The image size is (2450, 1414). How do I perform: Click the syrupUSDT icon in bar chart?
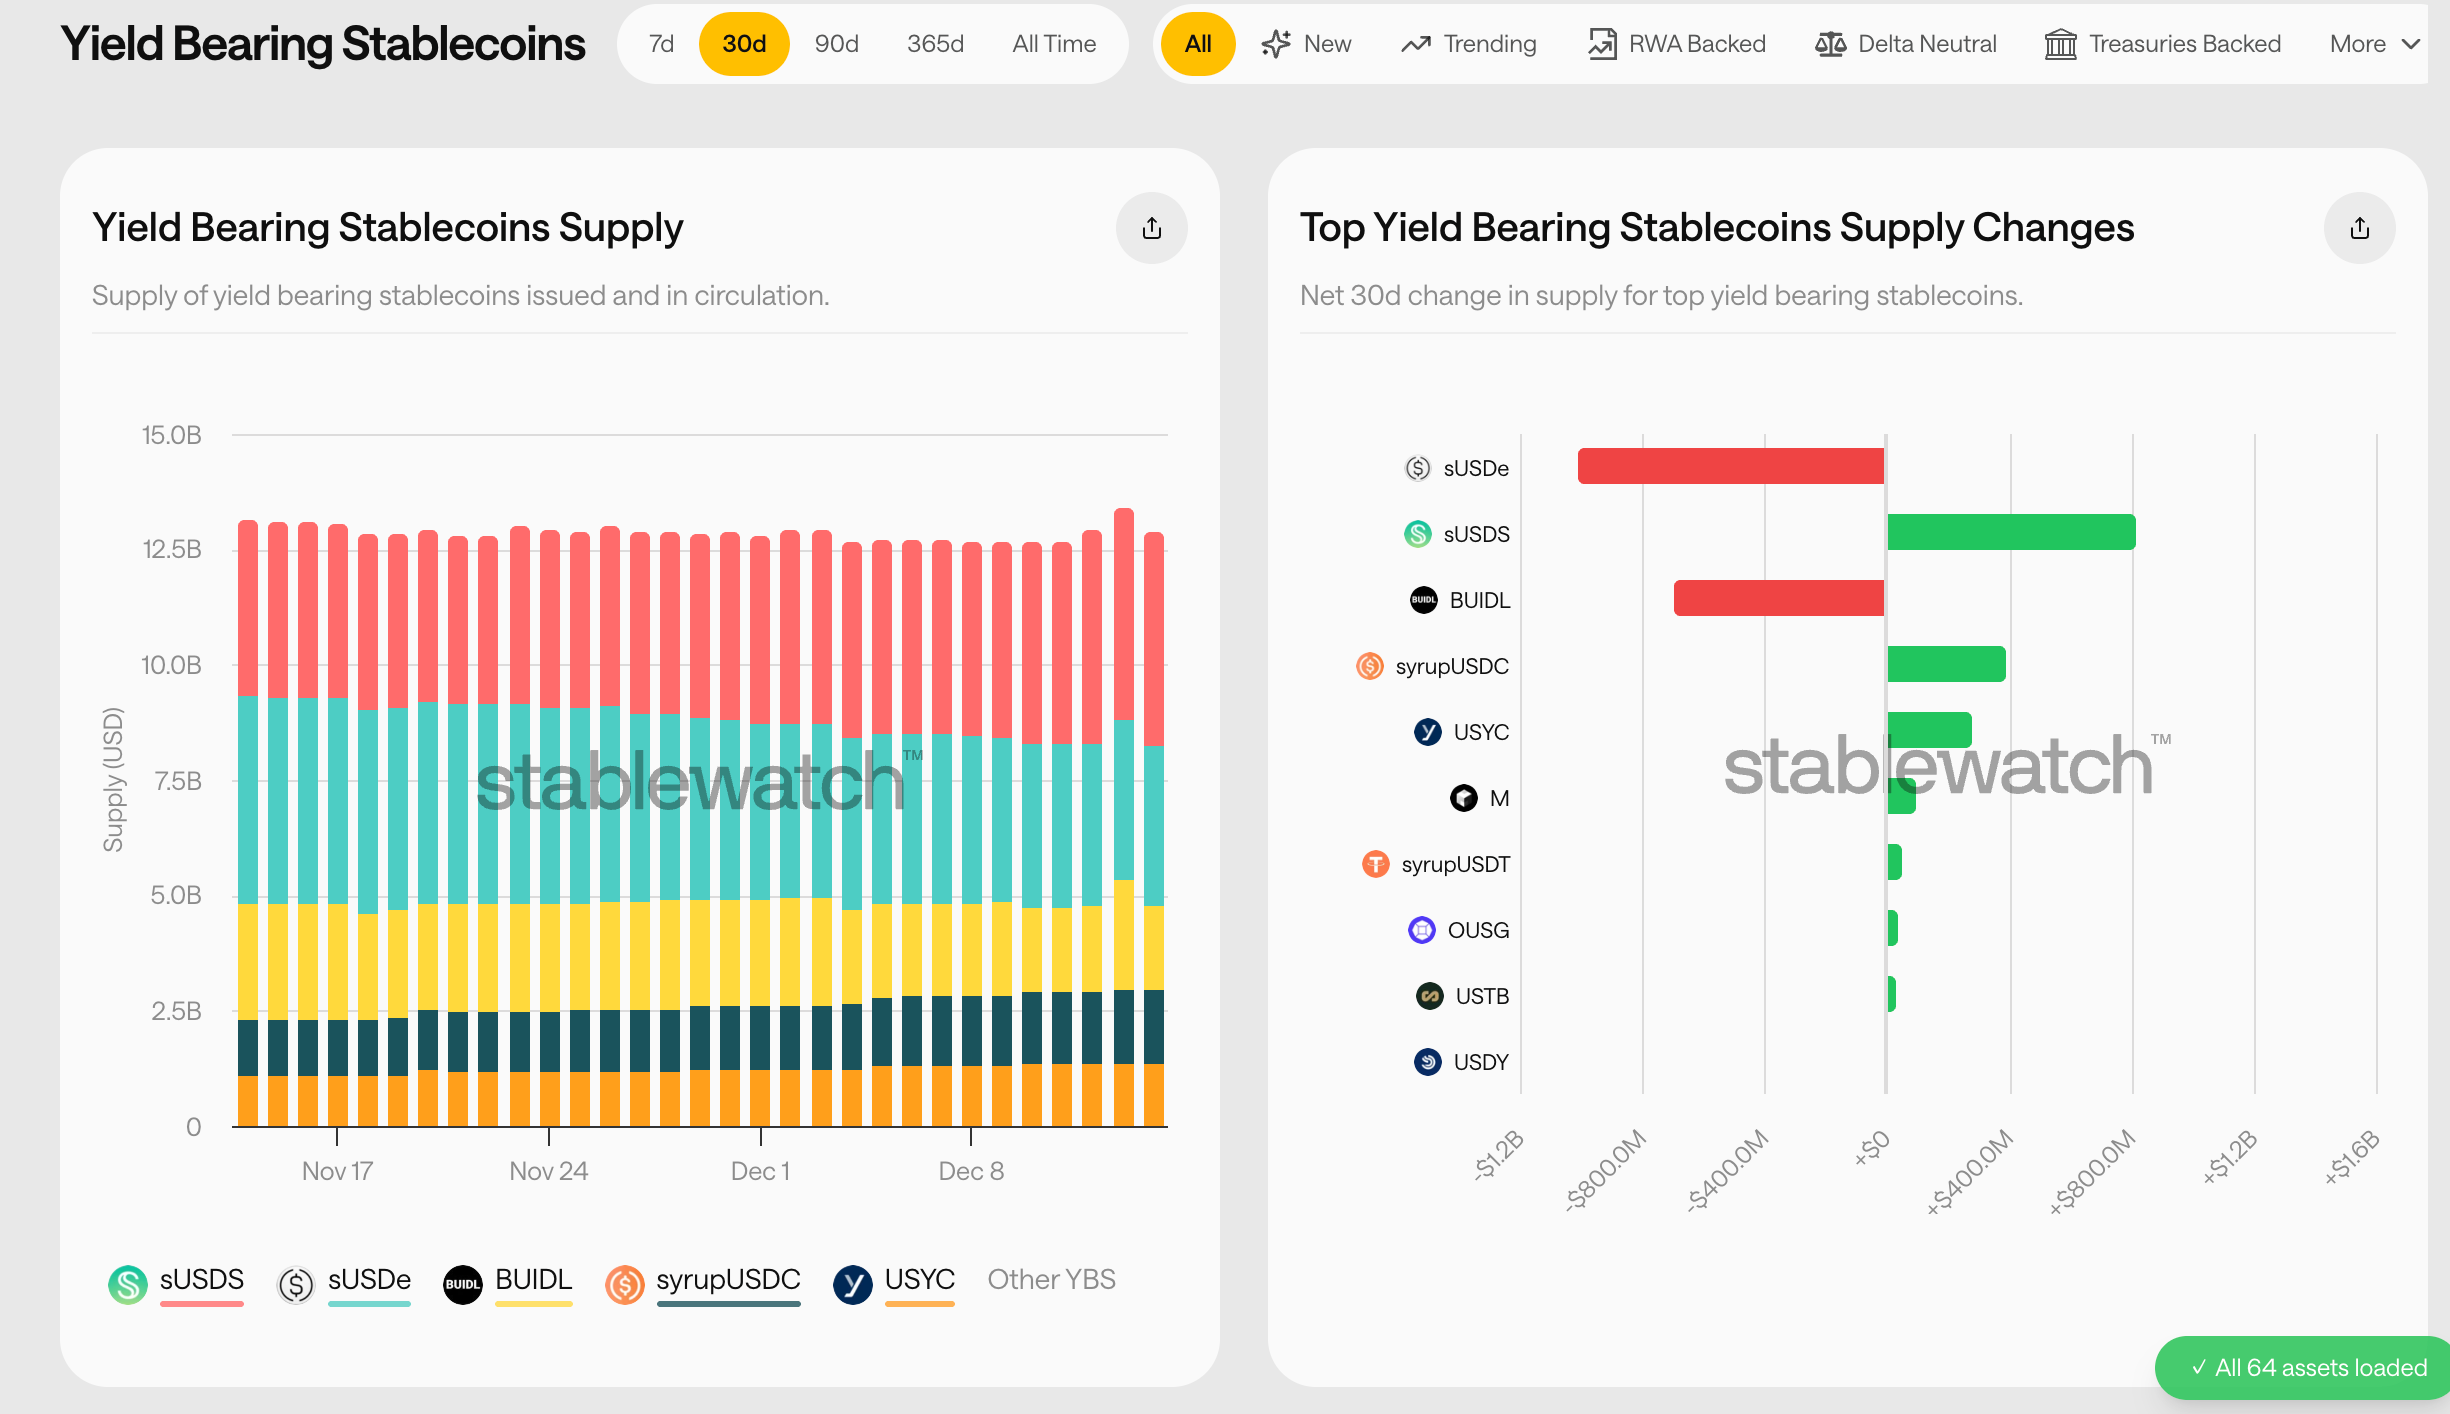(1376, 864)
